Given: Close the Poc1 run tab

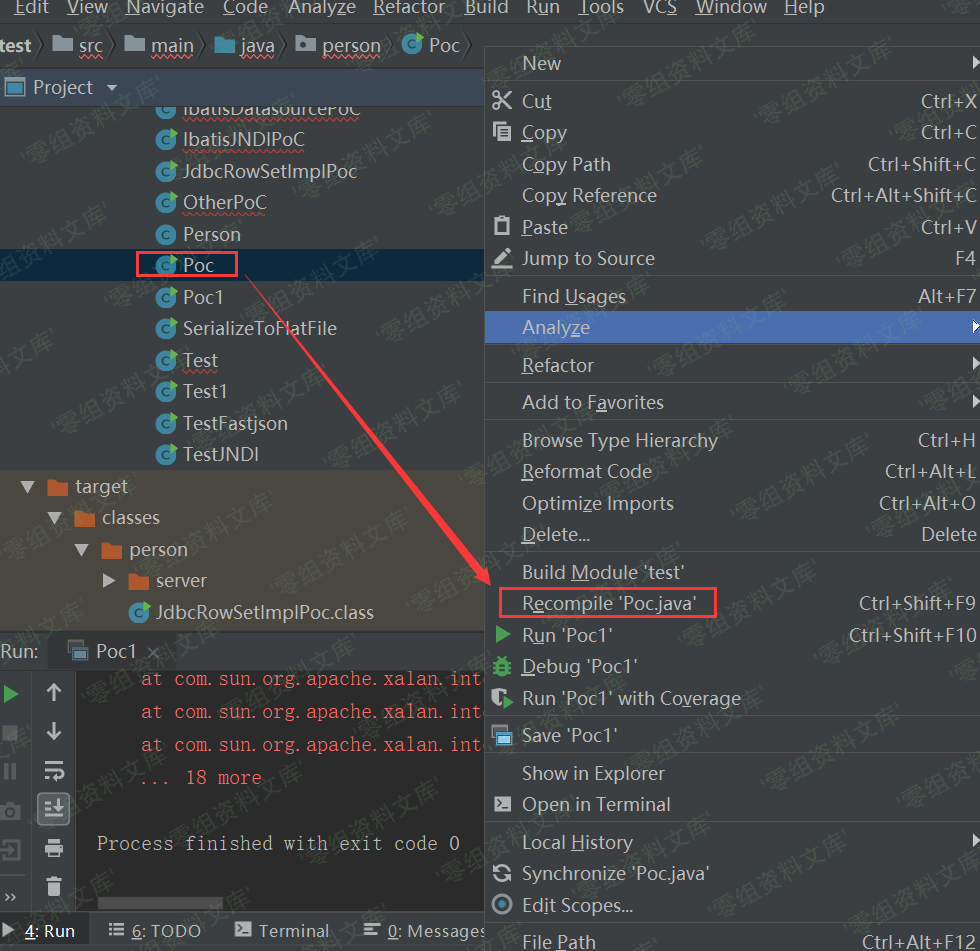Looking at the screenshot, I should tap(153, 652).
